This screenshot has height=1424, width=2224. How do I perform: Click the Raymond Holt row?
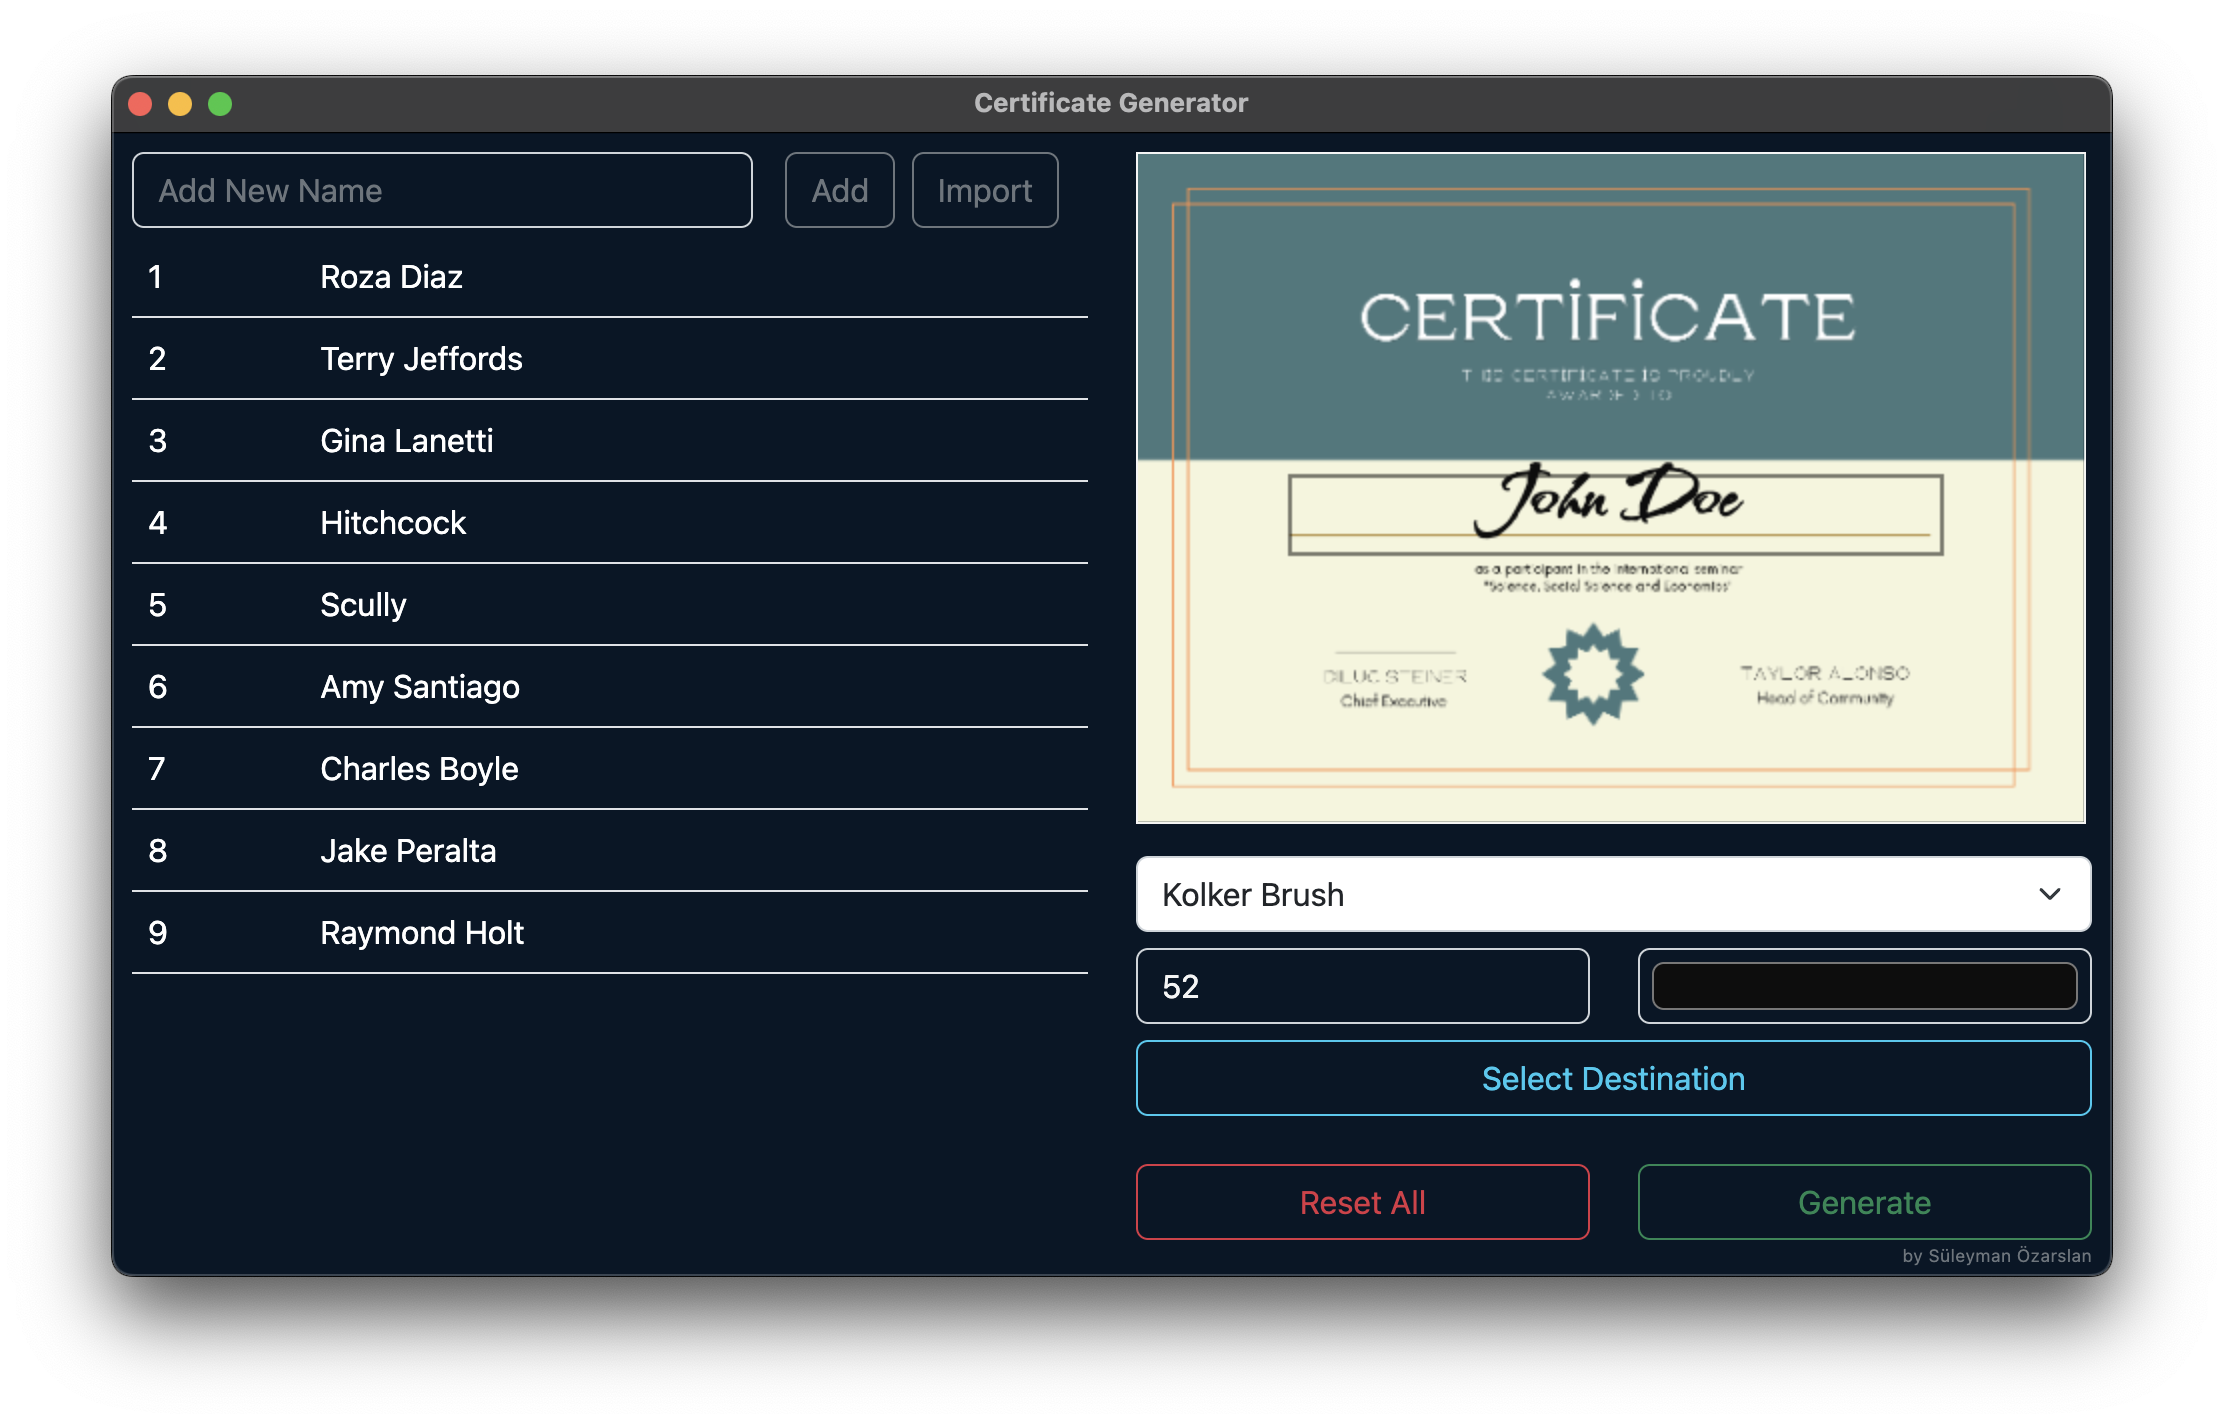[x=421, y=933]
